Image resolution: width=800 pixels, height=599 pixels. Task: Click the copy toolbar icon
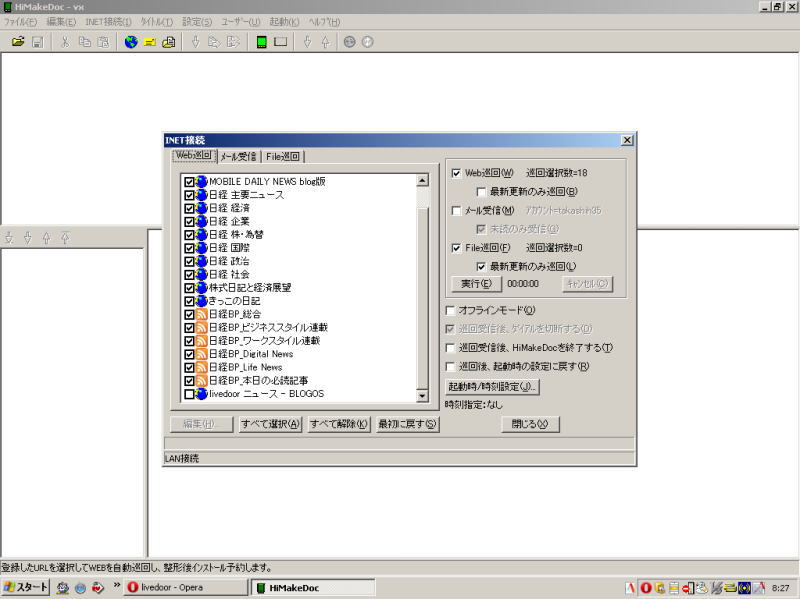click(84, 42)
